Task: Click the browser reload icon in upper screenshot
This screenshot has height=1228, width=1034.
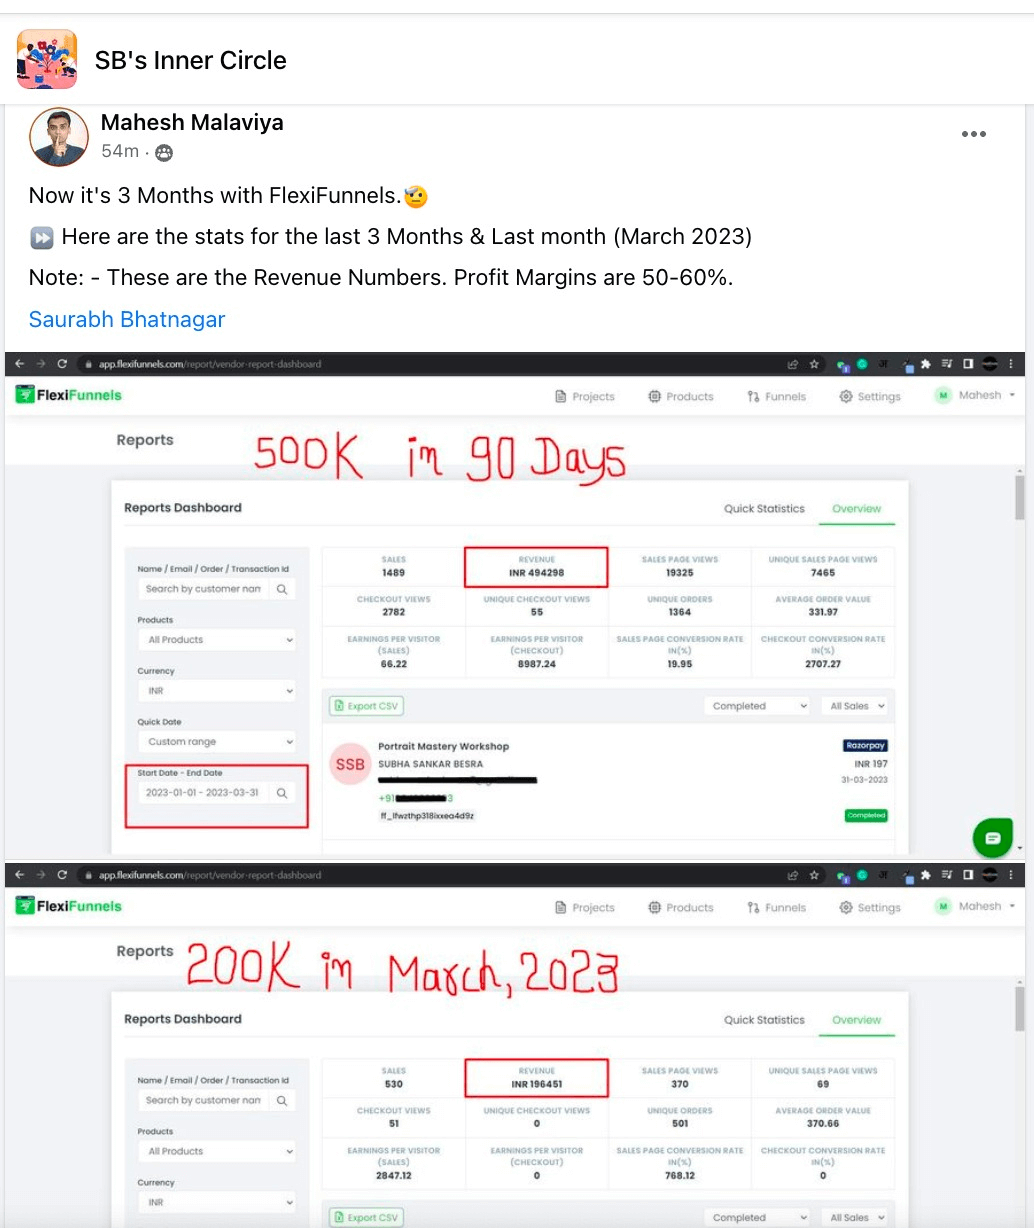Action: click(62, 364)
